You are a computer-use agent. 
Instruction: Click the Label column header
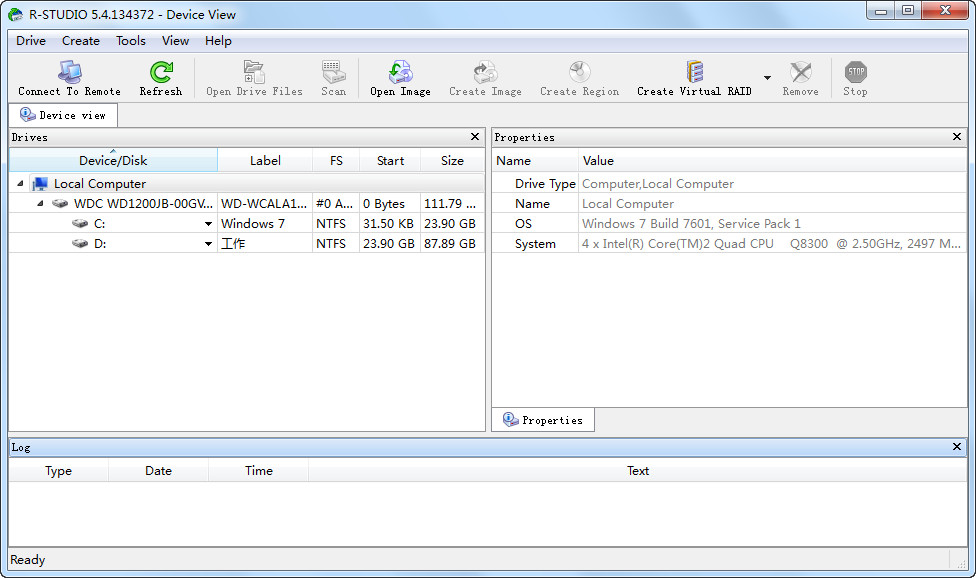[265, 161]
